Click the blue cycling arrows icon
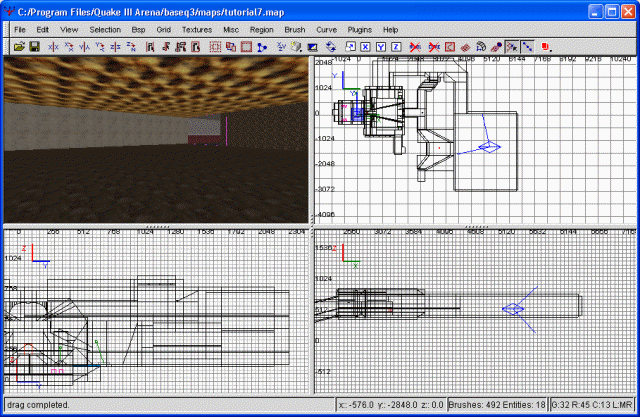Image resolution: width=640 pixels, height=417 pixels. tap(331, 47)
